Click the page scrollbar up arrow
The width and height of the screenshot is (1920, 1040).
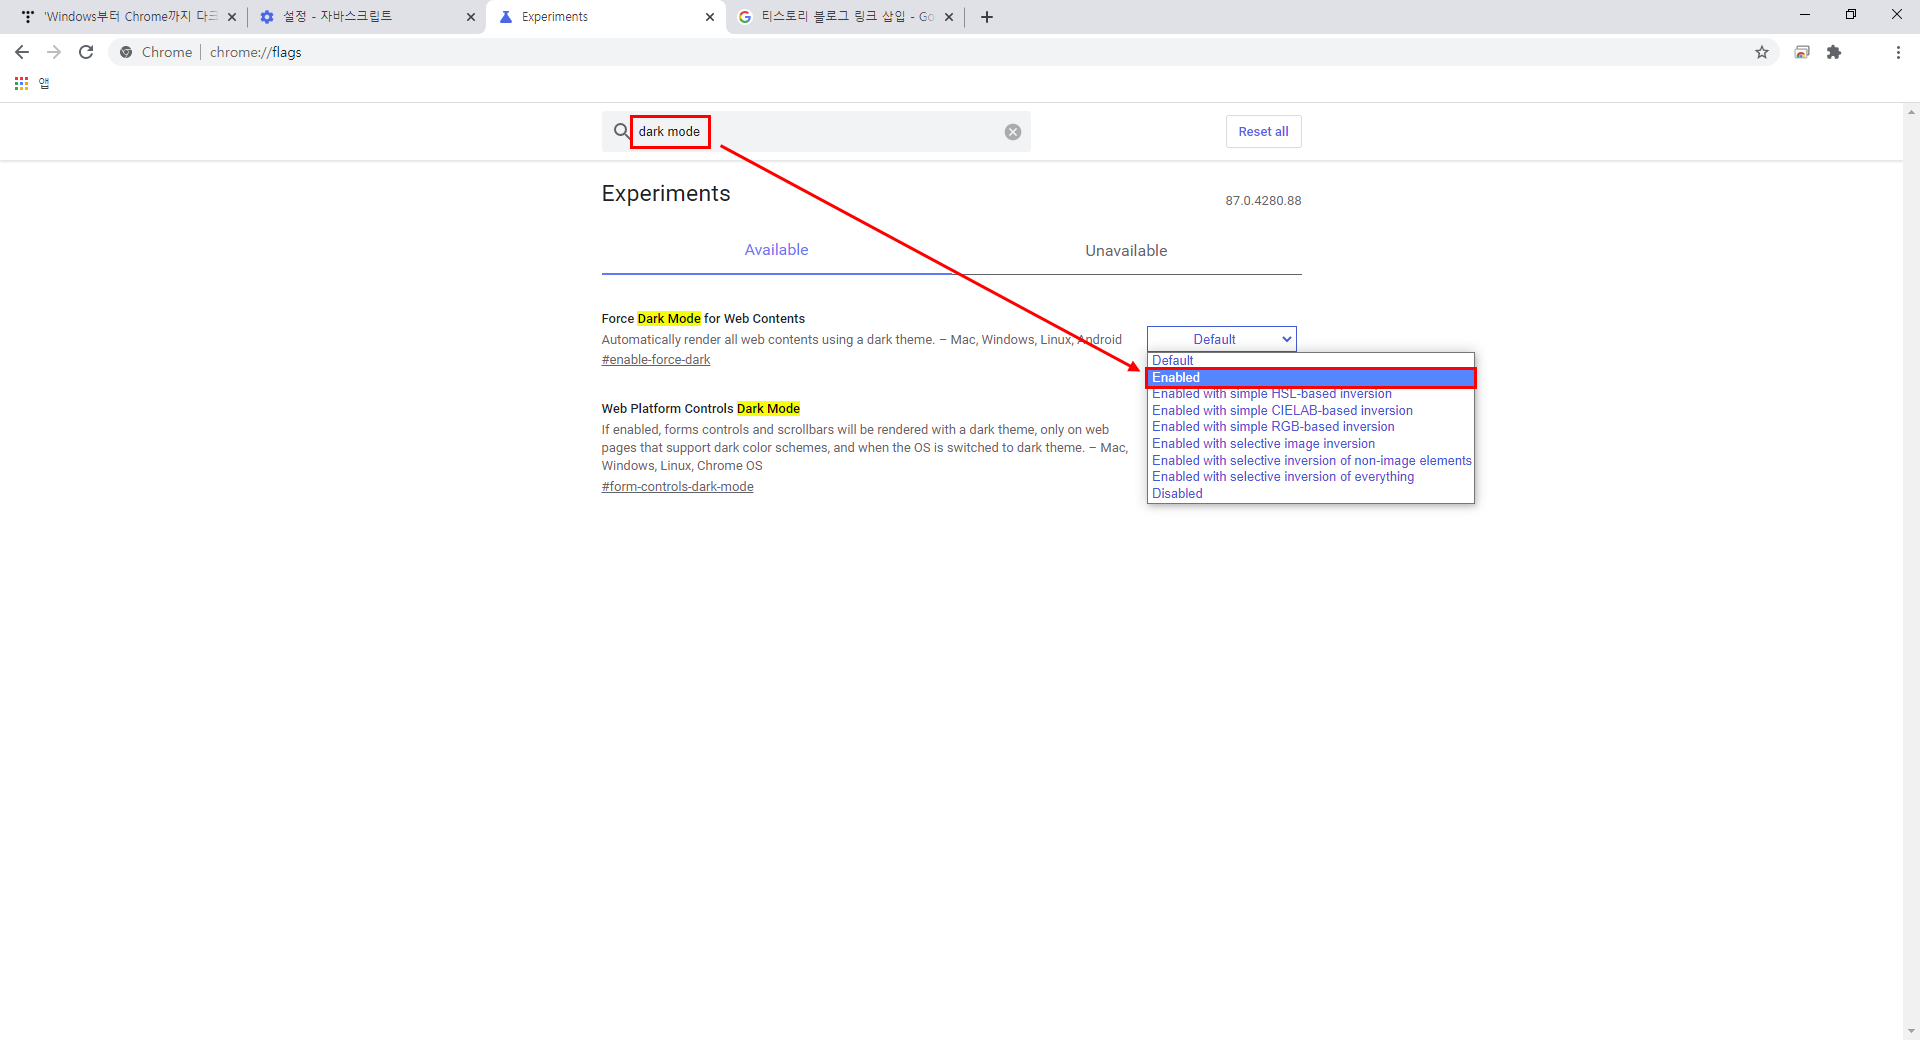[1911, 111]
